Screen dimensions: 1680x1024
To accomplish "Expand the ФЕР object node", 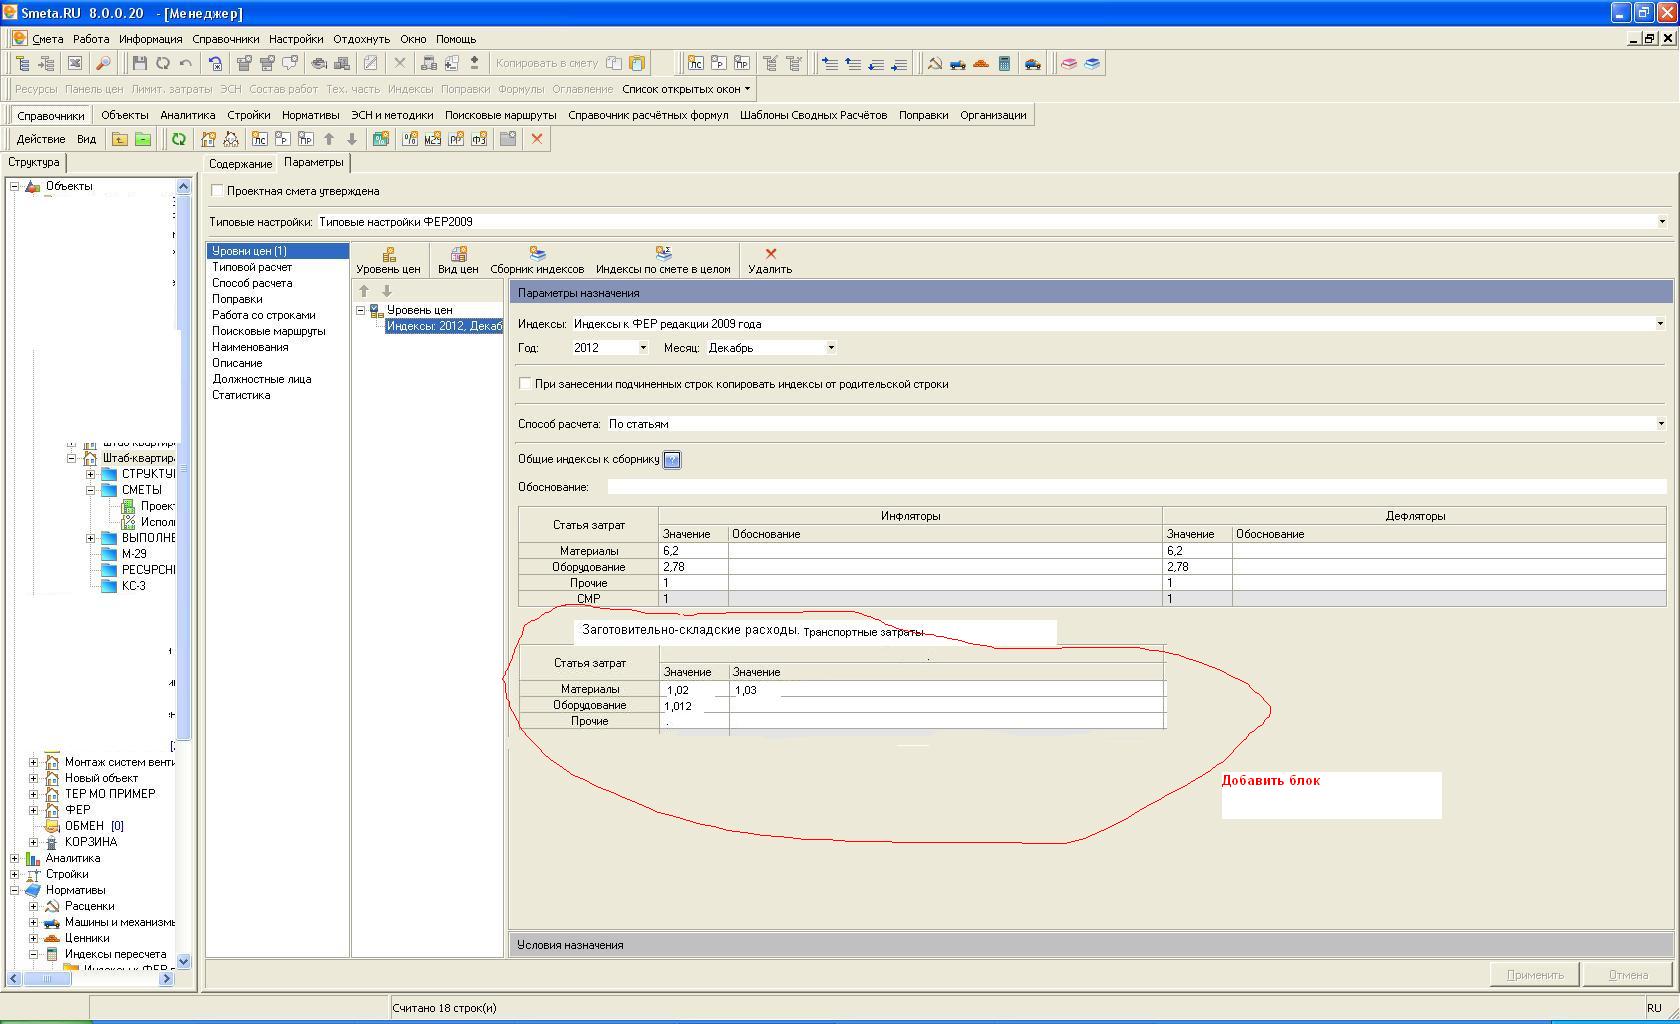I will coord(34,810).
